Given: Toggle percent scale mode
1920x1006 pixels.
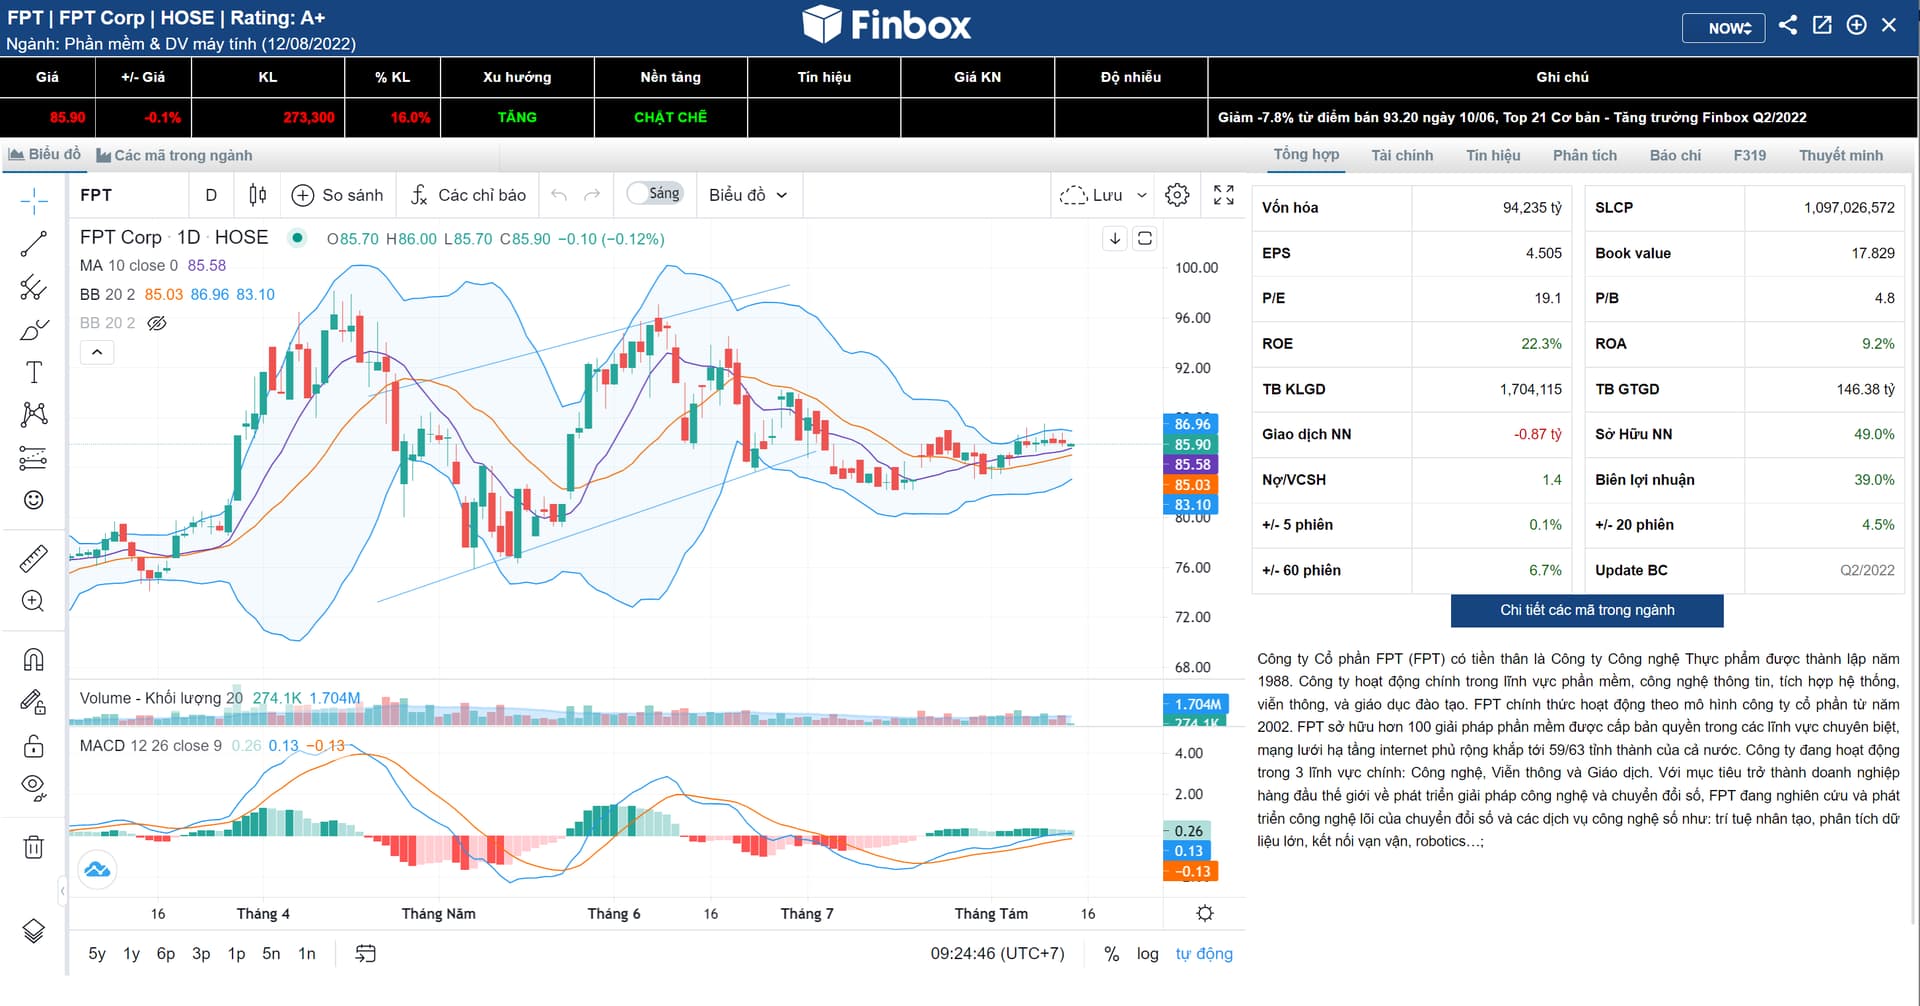Looking at the screenshot, I should point(1111,954).
